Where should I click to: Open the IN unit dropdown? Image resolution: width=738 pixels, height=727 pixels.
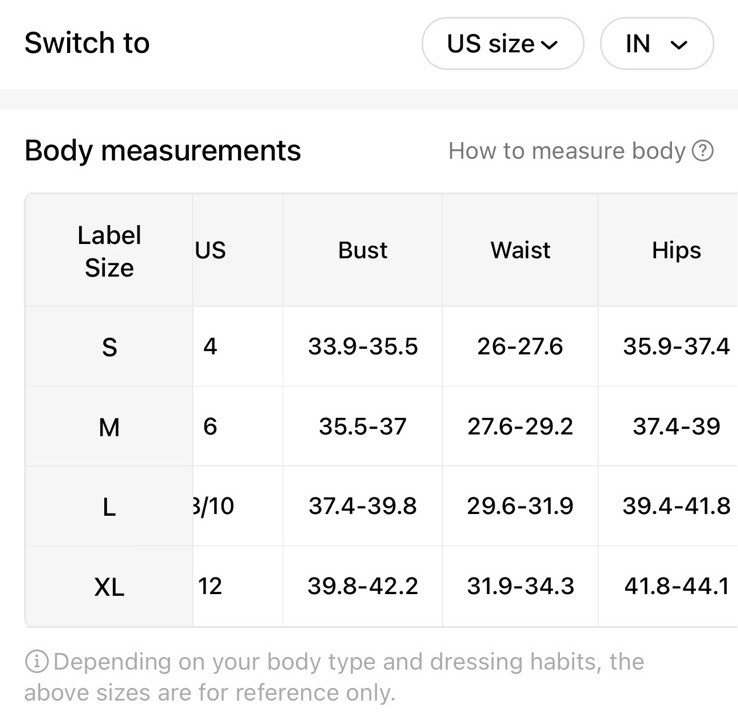point(657,44)
